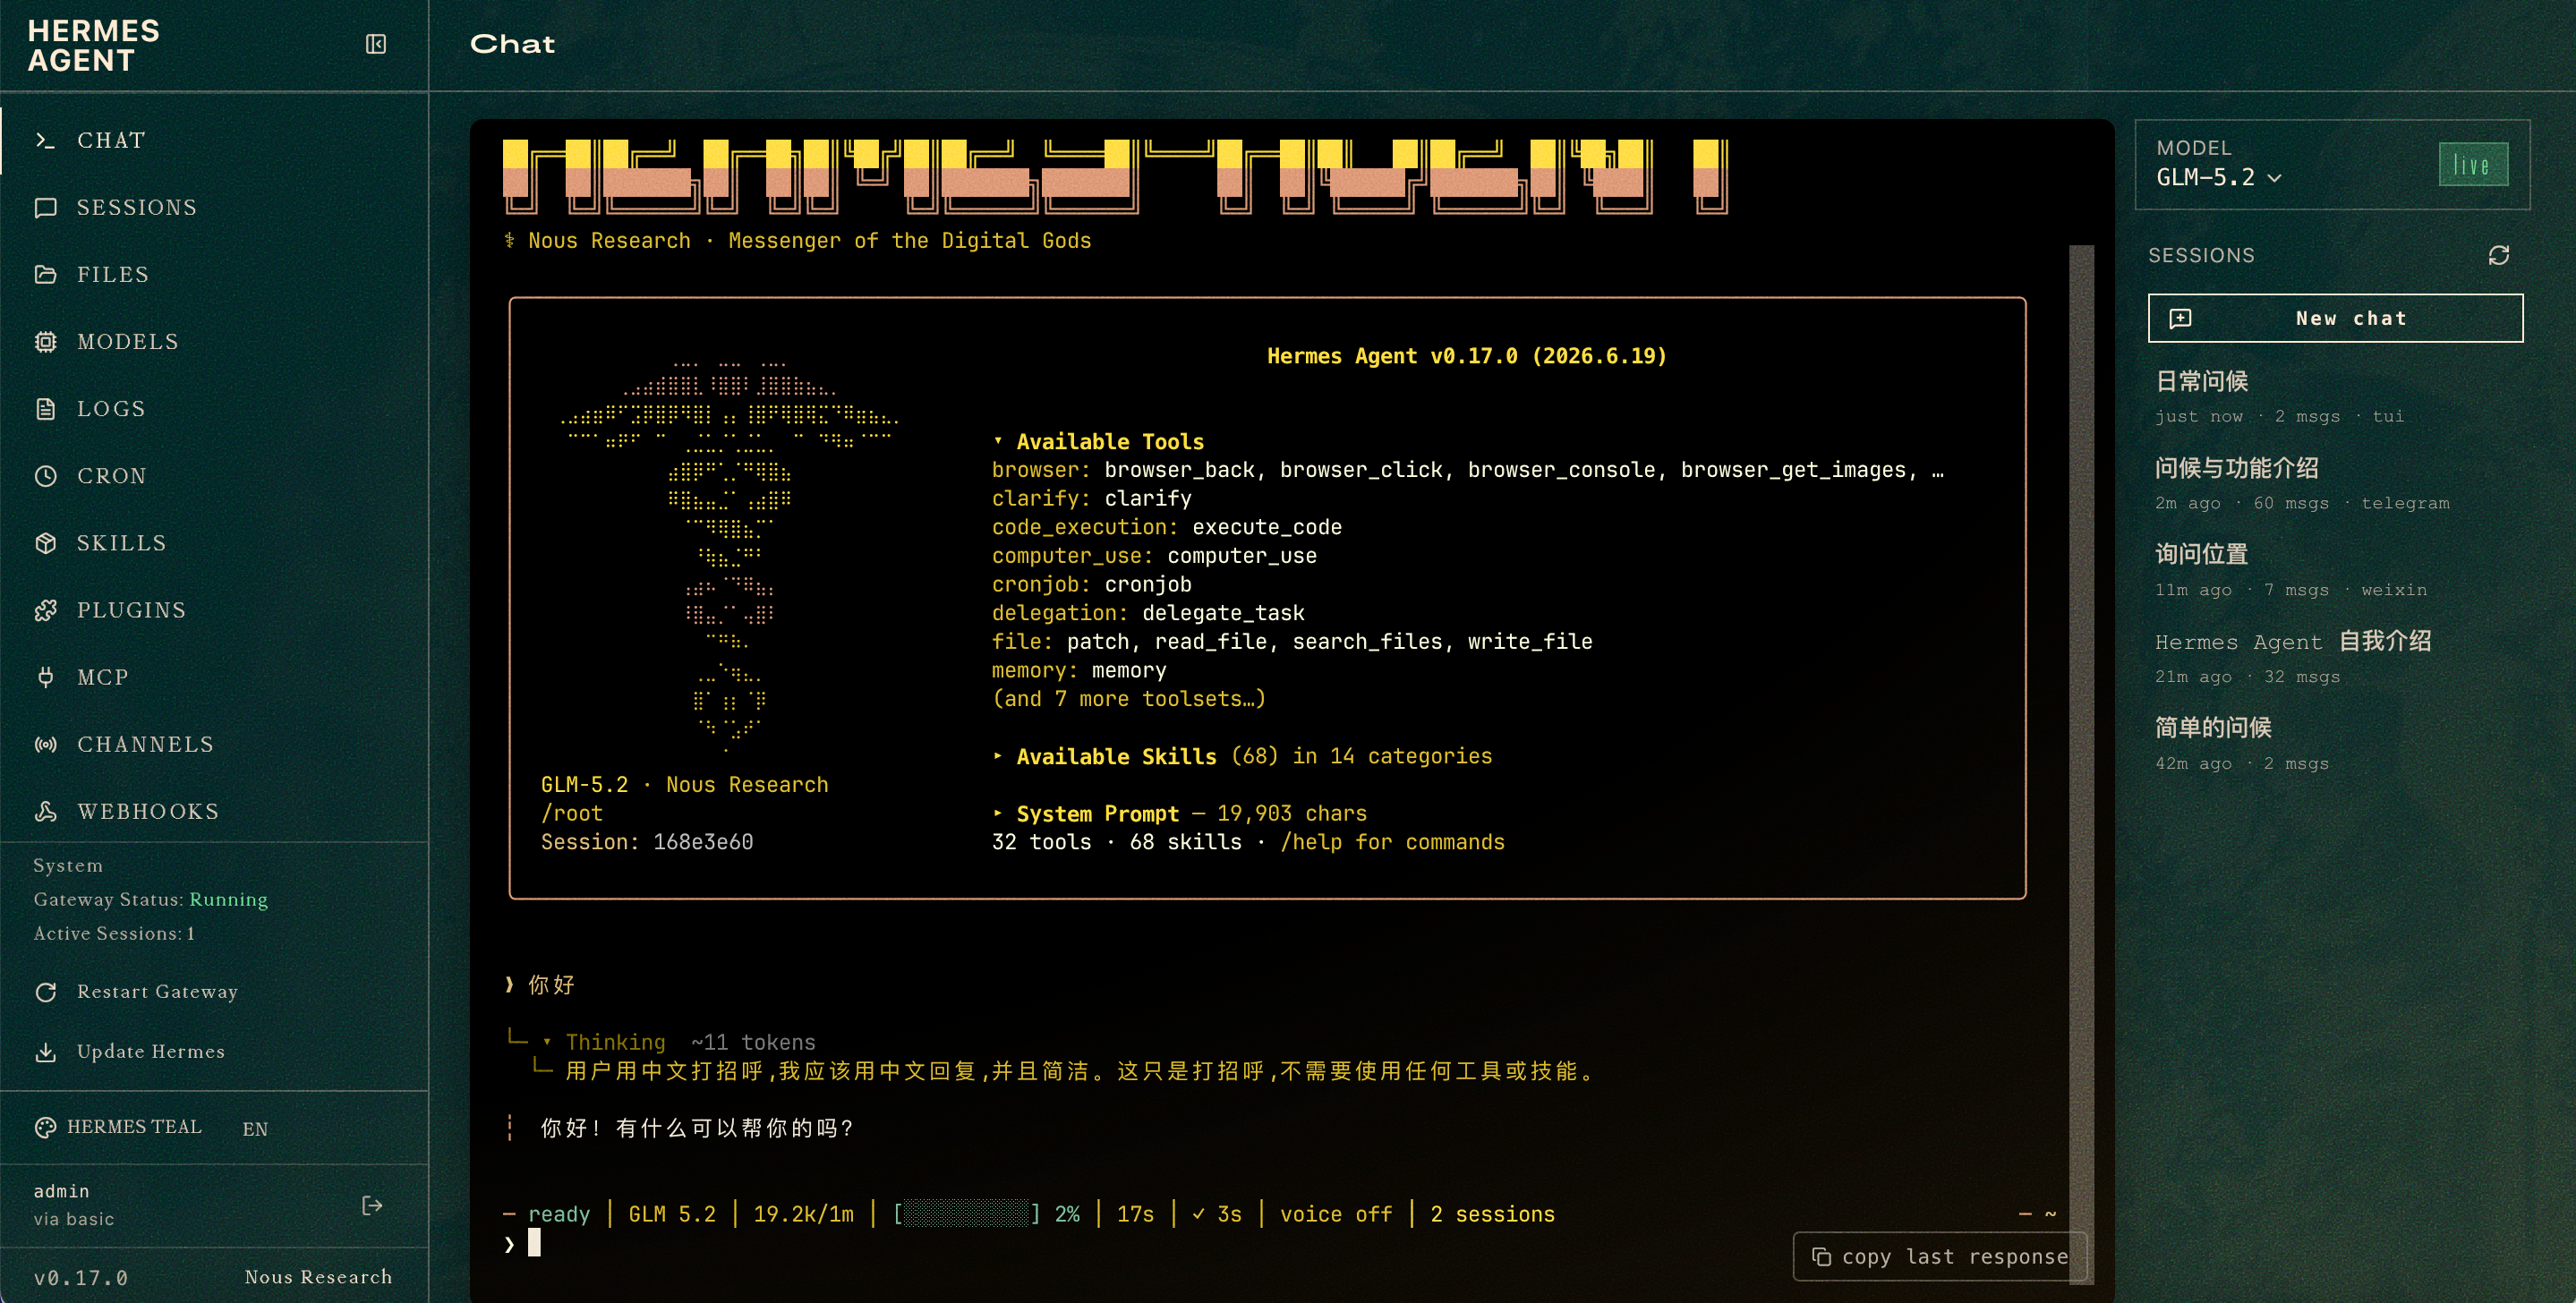Viewport: 2576px width, 1303px height.
Task: Select Channels in the sidebar
Action: (x=214, y=743)
